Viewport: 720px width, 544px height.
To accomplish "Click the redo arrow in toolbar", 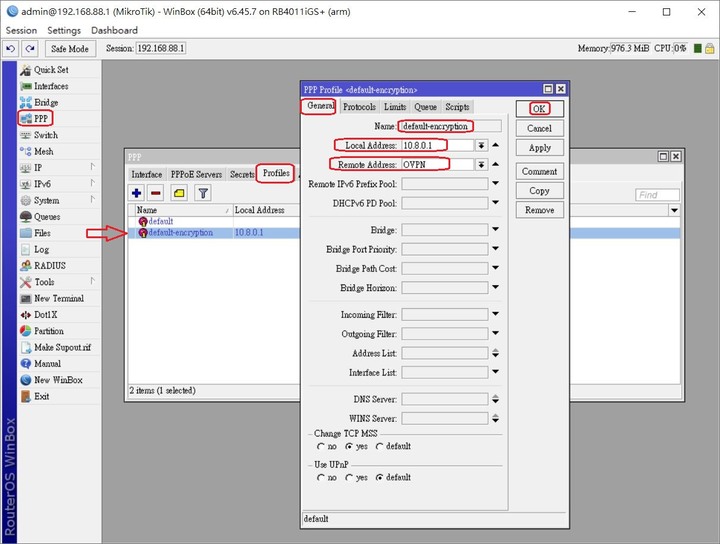I will (x=30, y=48).
